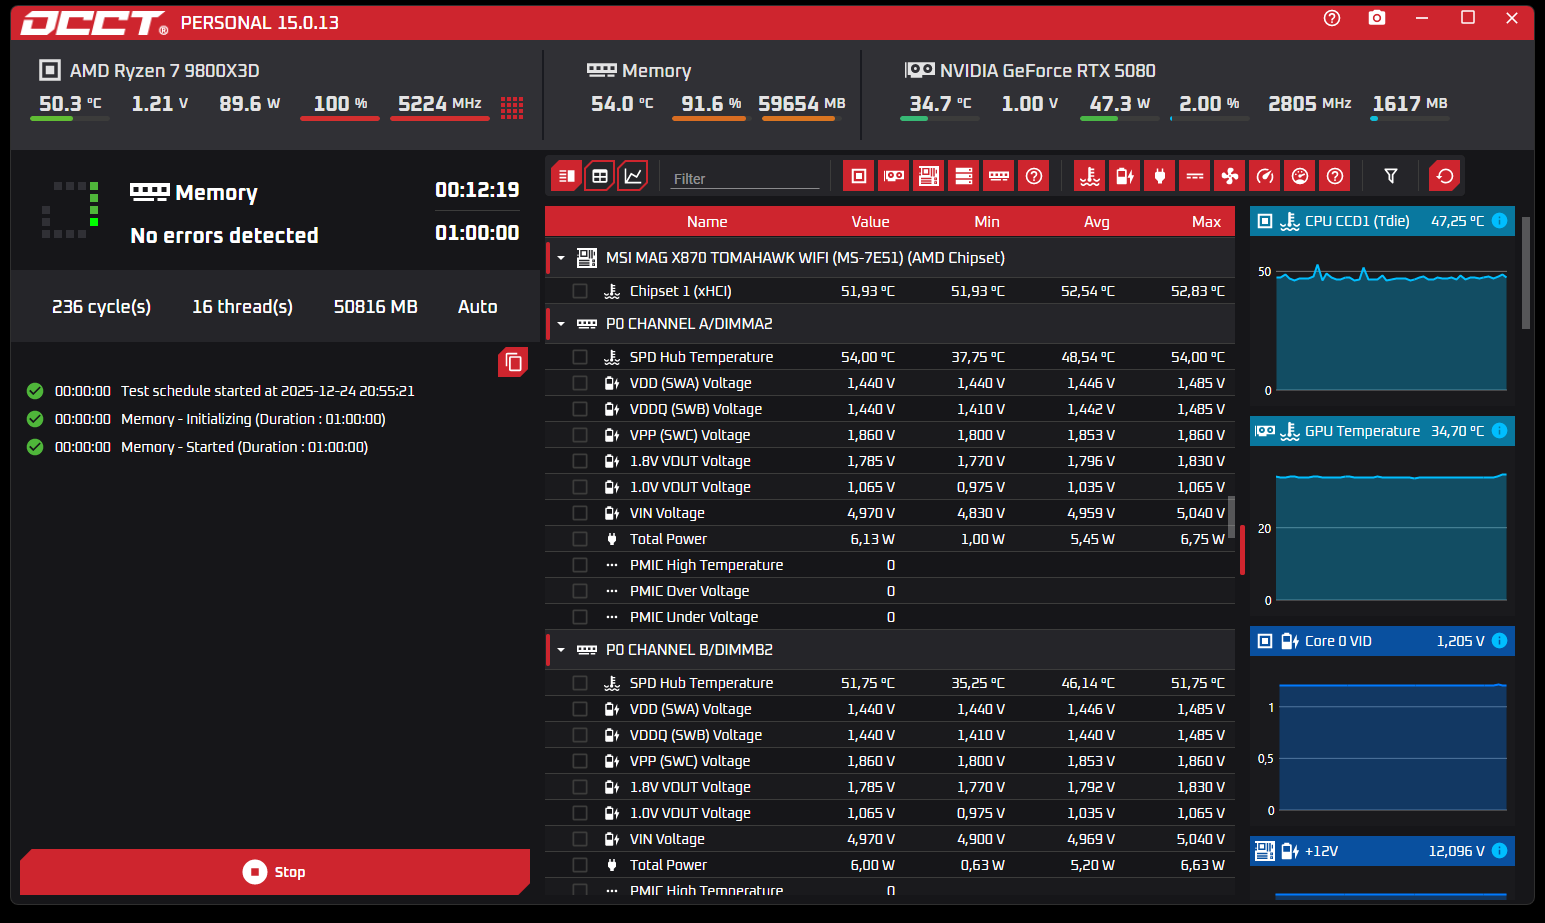Check VDD (SWA) Voltage box under DIMMA2

(x=580, y=383)
